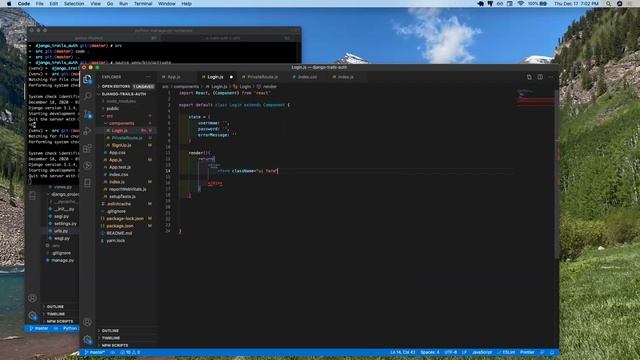Click the open changes icon in editor toolbar
The image size is (640, 360).
pos(529,77)
